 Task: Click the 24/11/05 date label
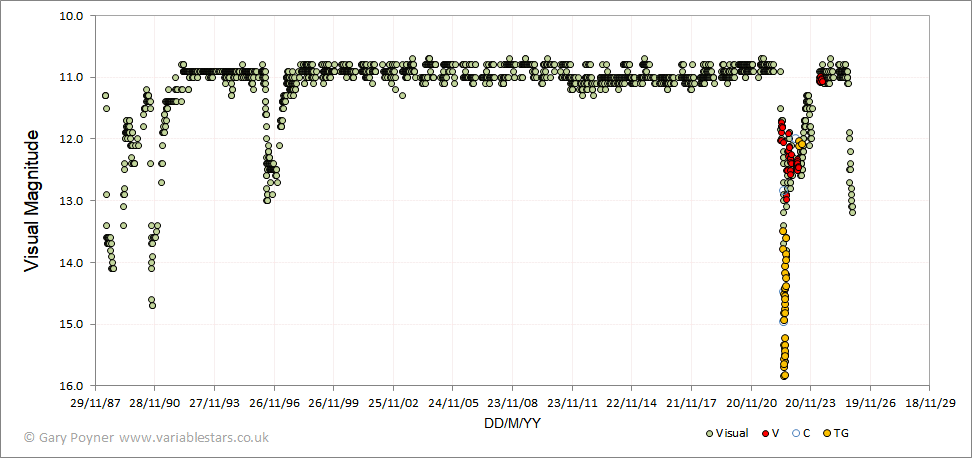(453, 403)
